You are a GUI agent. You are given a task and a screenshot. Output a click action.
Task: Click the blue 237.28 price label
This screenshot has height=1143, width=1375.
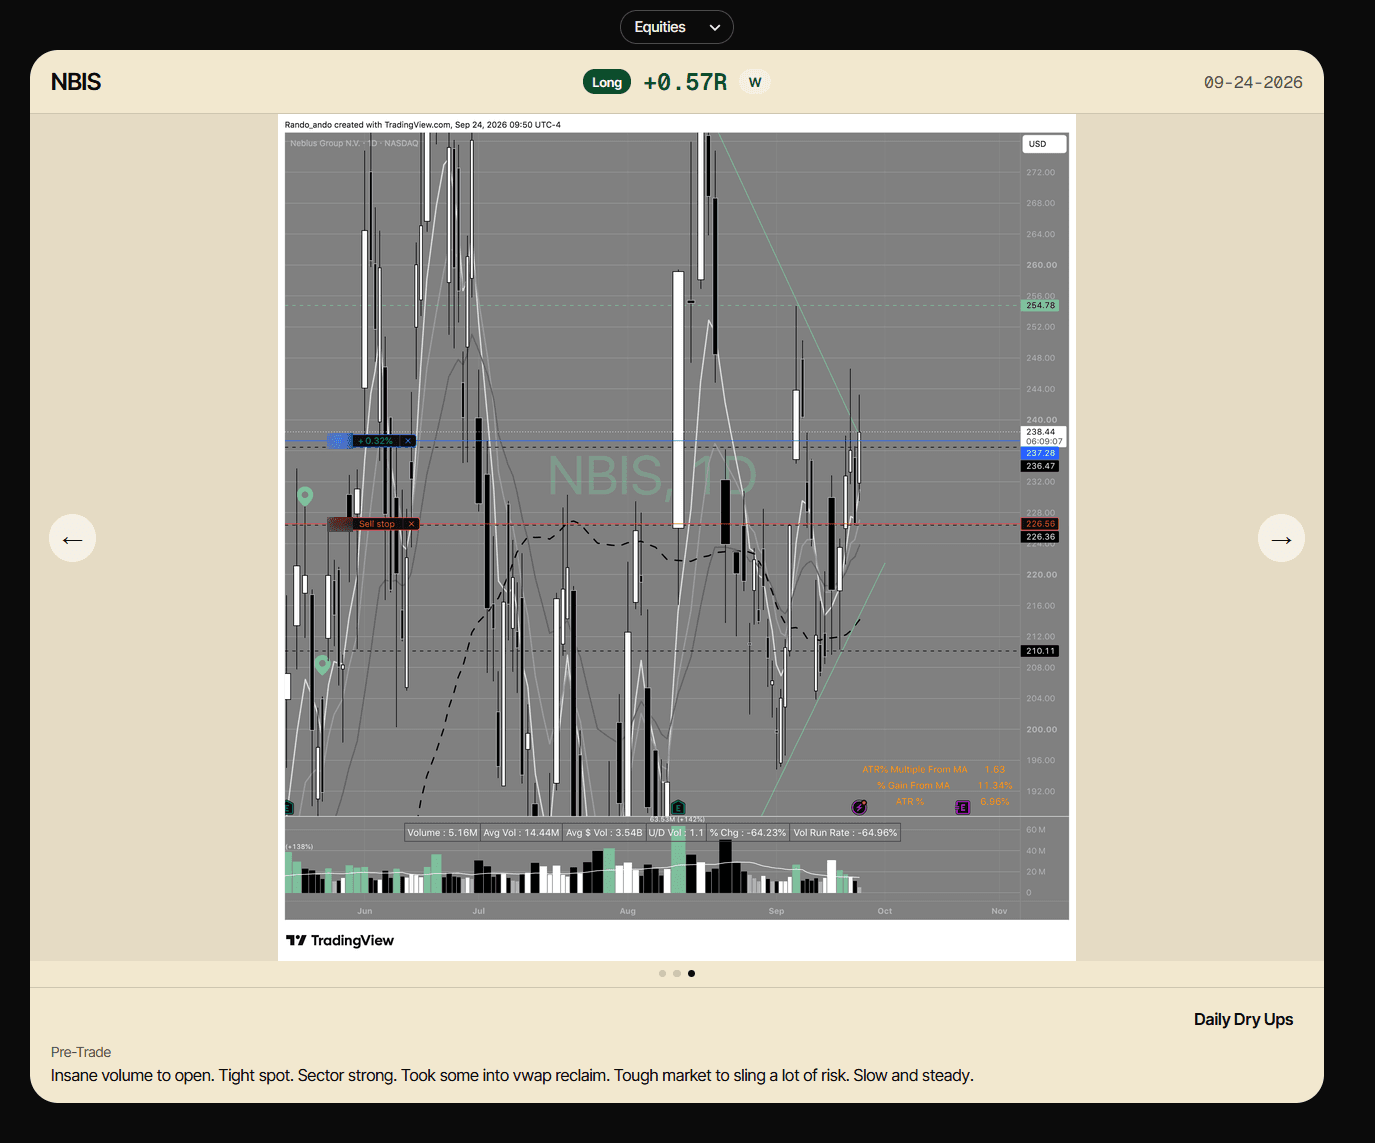pyautogui.click(x=1040, y=453)
